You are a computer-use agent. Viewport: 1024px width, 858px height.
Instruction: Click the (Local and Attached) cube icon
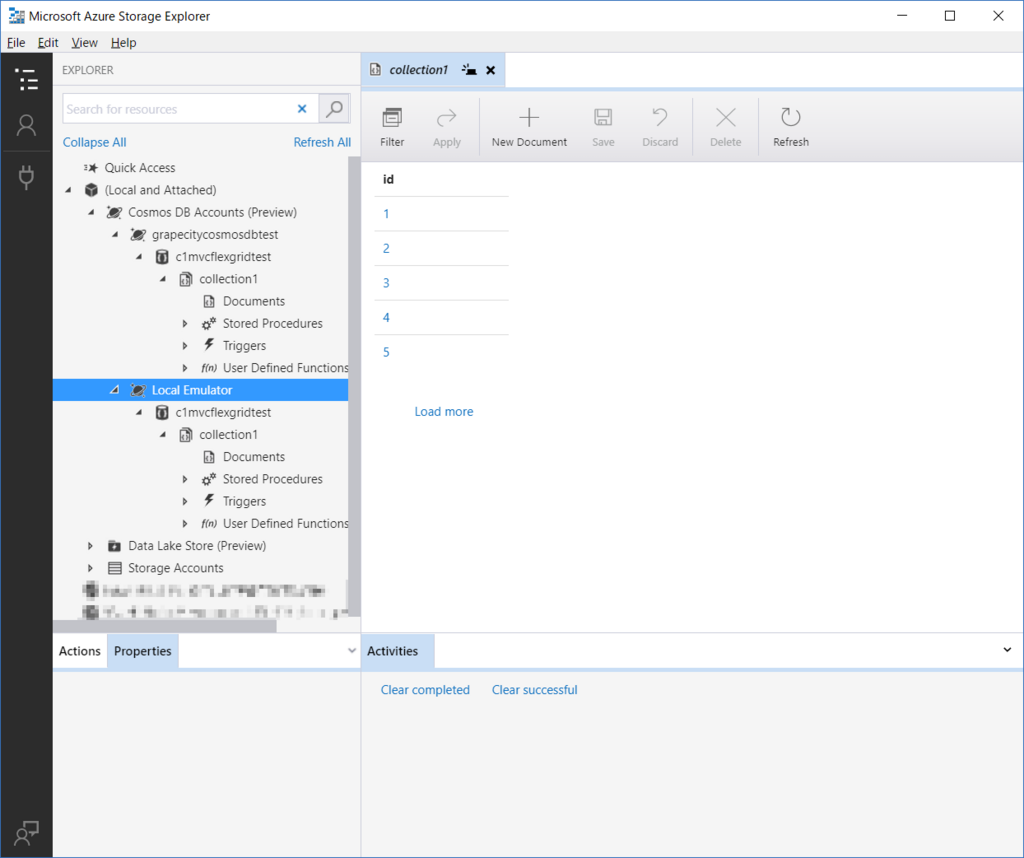[x=91, y=190]
